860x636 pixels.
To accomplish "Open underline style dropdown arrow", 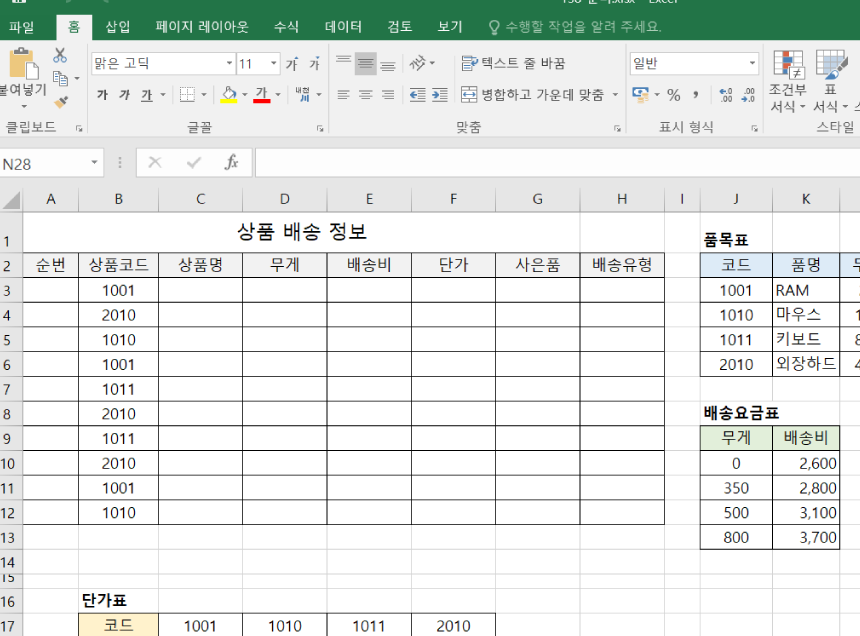I will (x=163, y=95).
